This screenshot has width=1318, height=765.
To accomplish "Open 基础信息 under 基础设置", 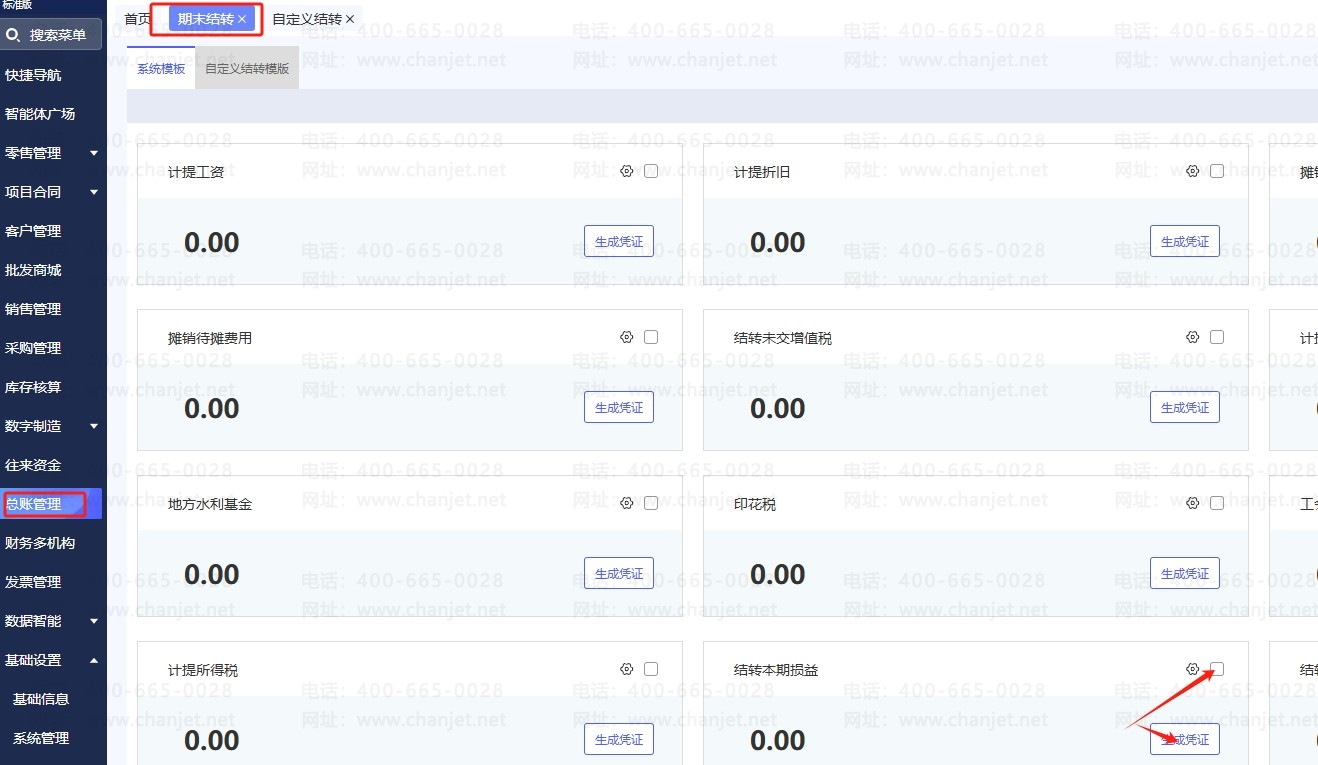I will click(x=41, y=699).
